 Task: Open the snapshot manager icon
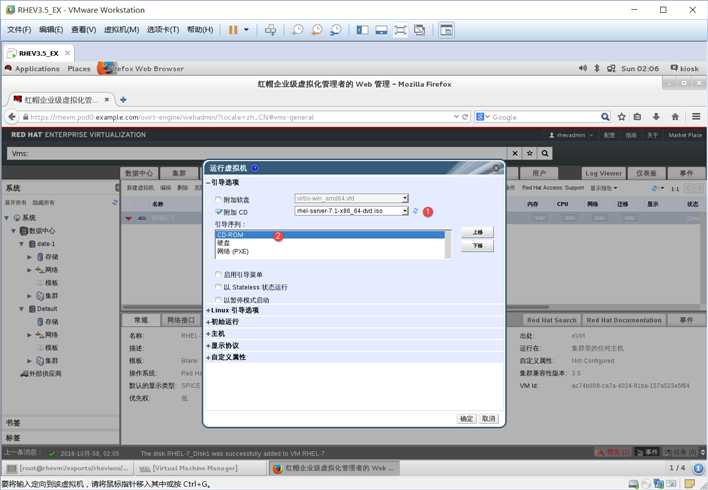click(336, 30)
